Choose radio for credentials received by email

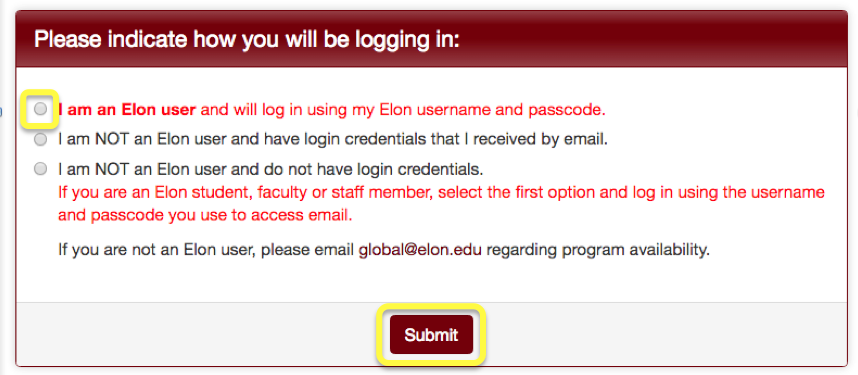(40, 140)
